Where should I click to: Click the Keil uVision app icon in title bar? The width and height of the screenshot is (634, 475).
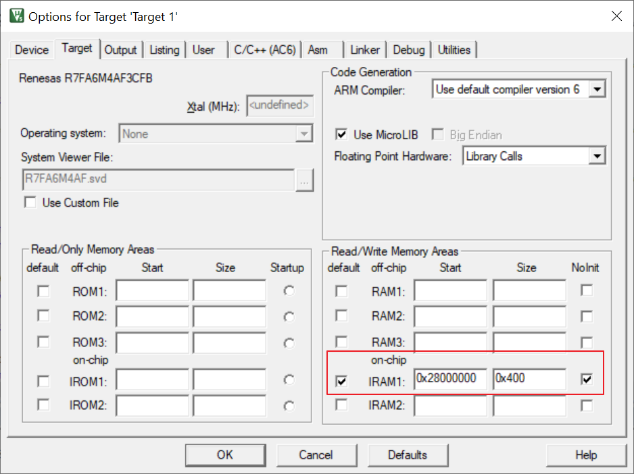coord(17,16)
